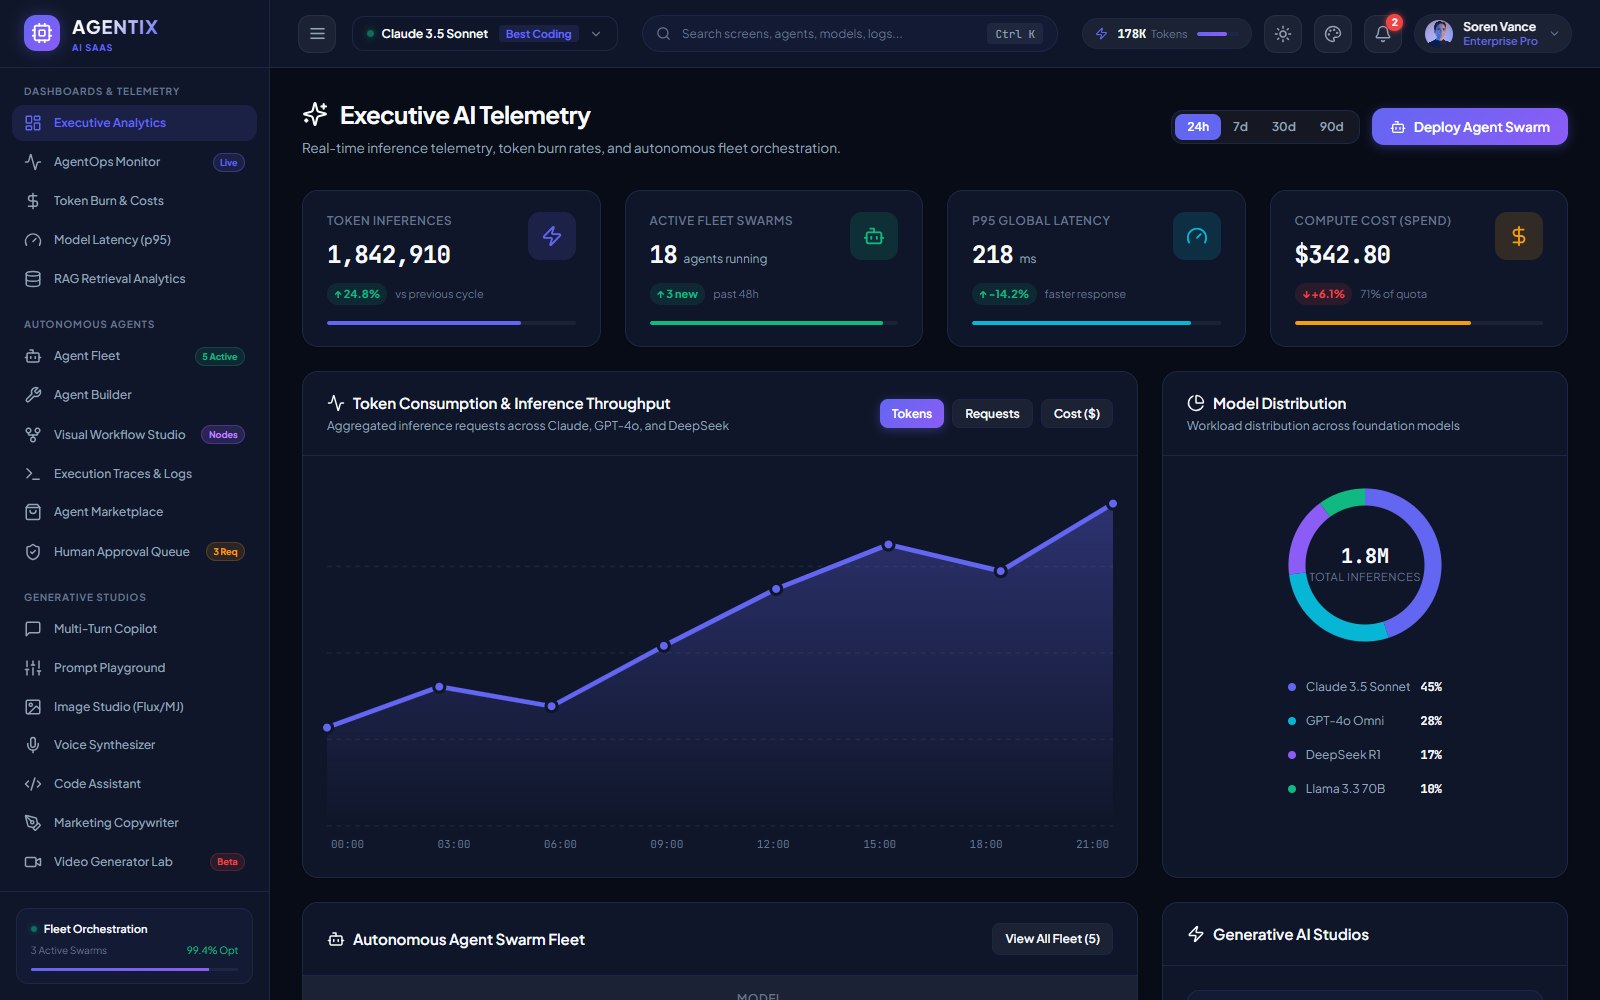Open the palette theme picker icon
Image resolution: width=1600 pixels, height=1000 pixels.
coord(1332,34)
